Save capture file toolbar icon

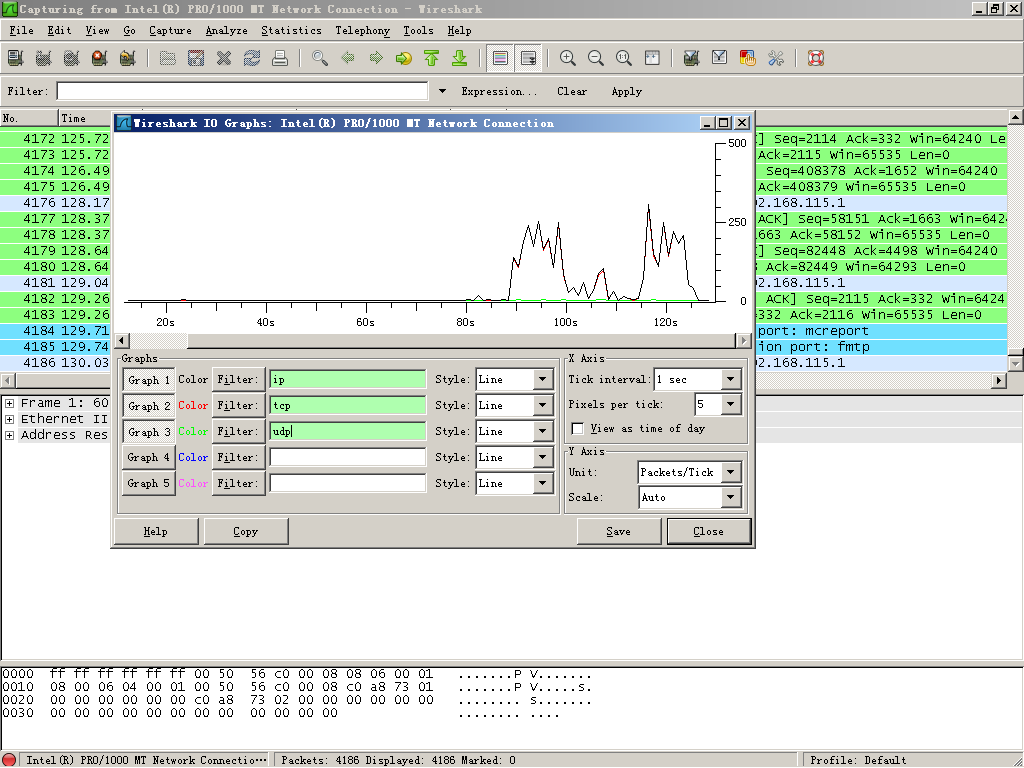[196, 58]
